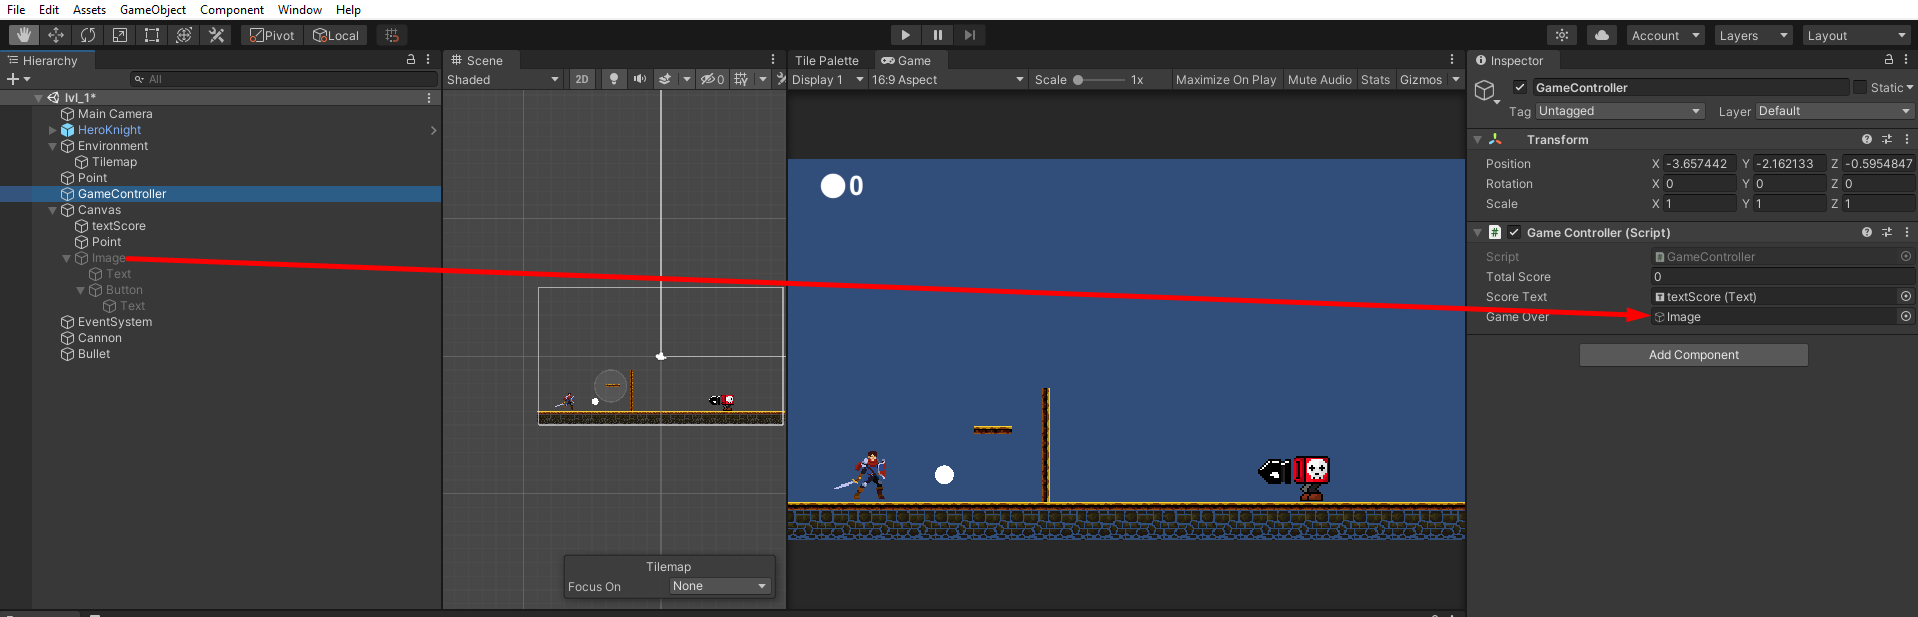This screenshot has height=617, width=1918.
Task: Open Game Controller script help
Action: click(1867, 232)
